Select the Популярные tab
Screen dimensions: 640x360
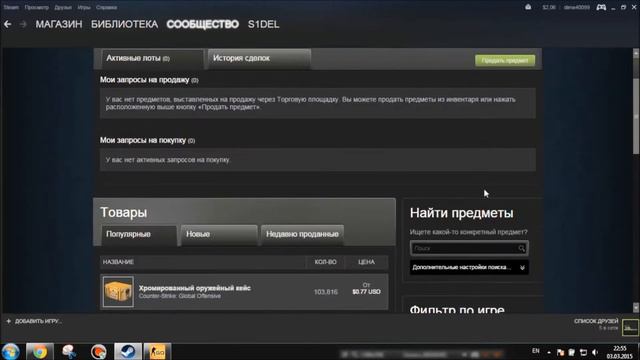(139, 235)
